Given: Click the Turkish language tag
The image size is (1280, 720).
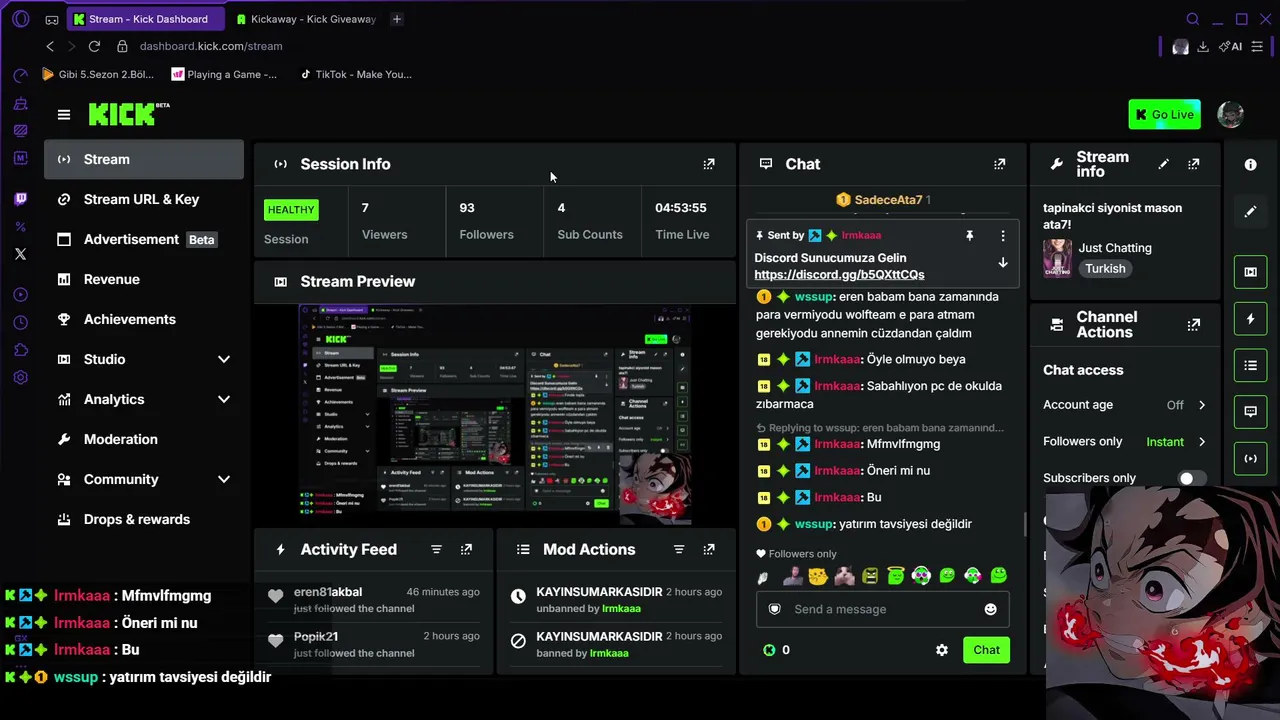Looking at the screenshot, I should (x=1105, y=268).
